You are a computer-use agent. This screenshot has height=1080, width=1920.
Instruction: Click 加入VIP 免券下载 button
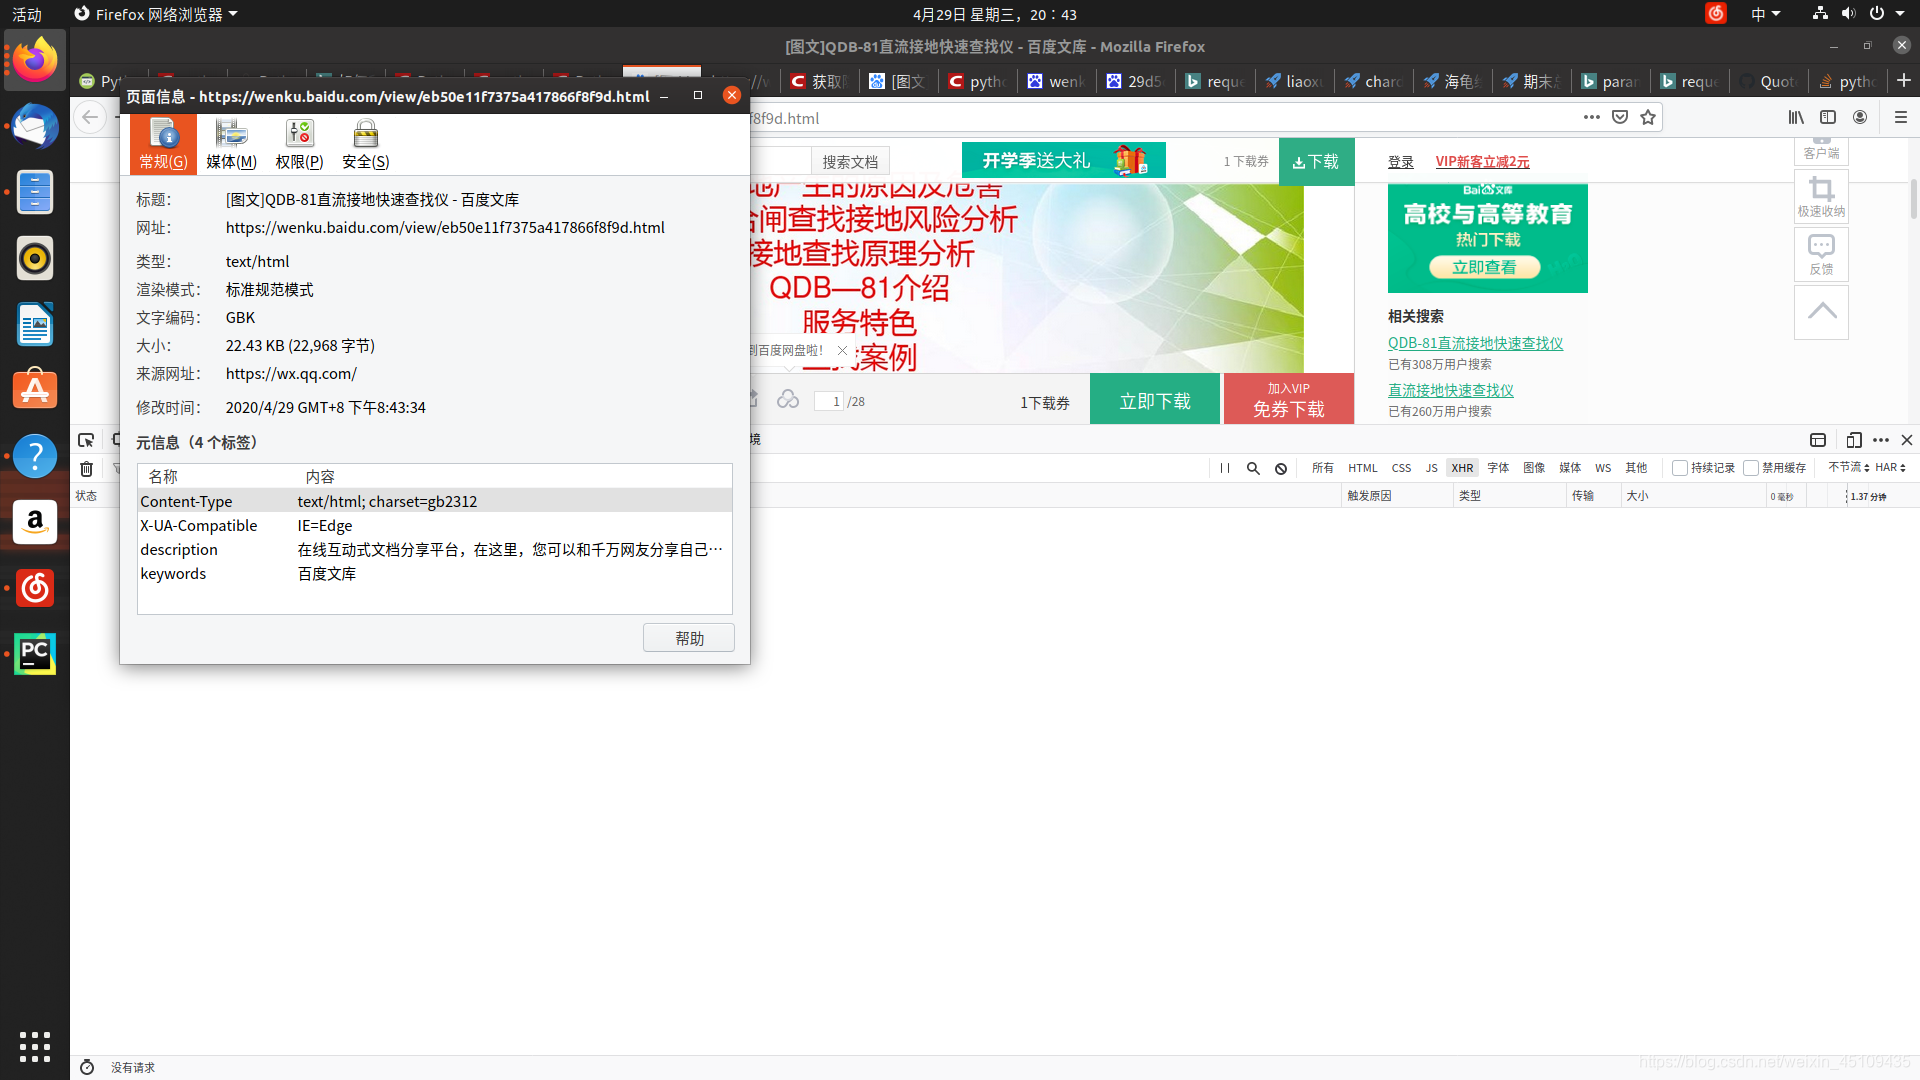pos(1289,400)
